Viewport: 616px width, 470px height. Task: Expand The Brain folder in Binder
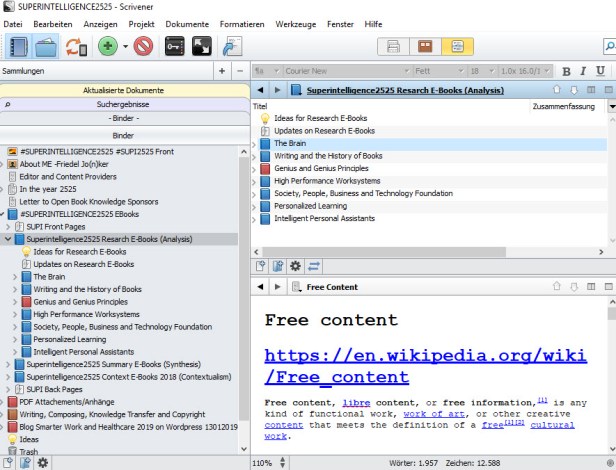(x=14, y=277)
